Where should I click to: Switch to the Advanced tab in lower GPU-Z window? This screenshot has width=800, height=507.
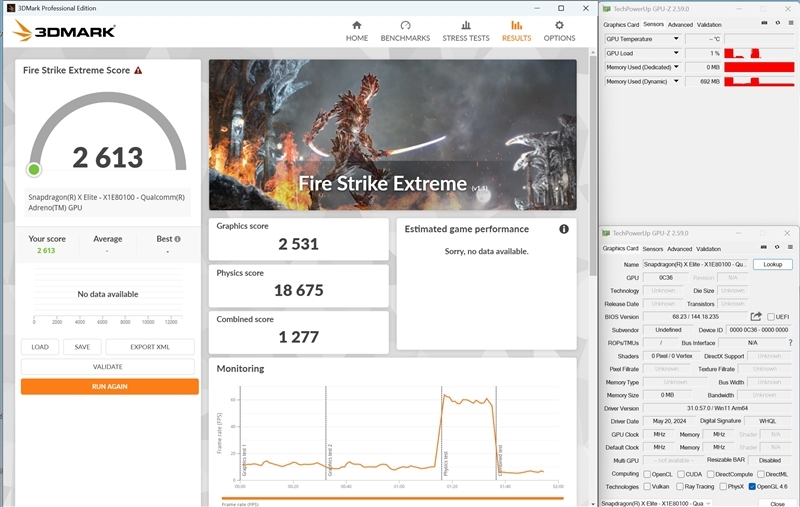click(x=679, y=248)
